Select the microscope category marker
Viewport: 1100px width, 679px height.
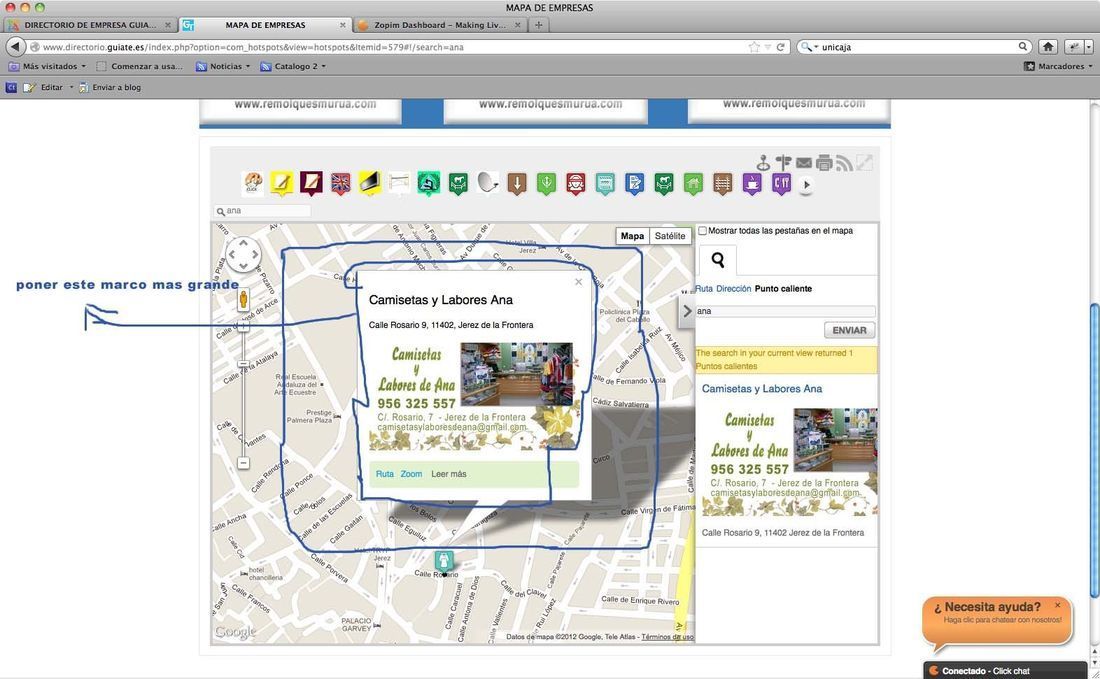point(429,183)
